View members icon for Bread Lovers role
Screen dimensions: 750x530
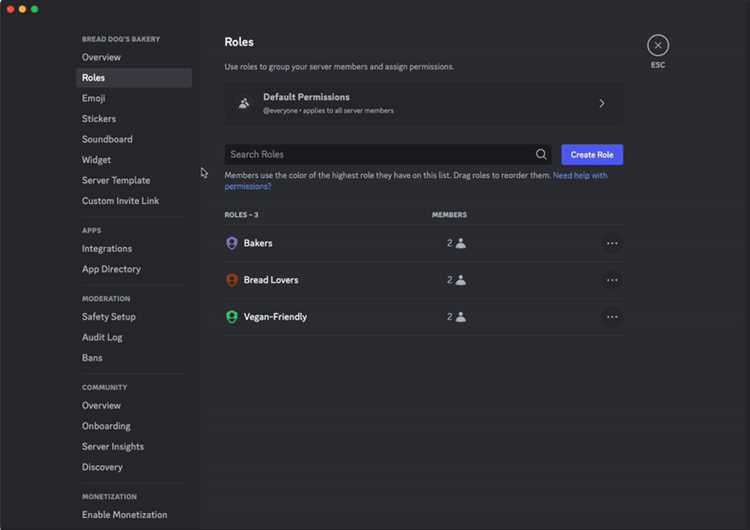coord(461,280)
